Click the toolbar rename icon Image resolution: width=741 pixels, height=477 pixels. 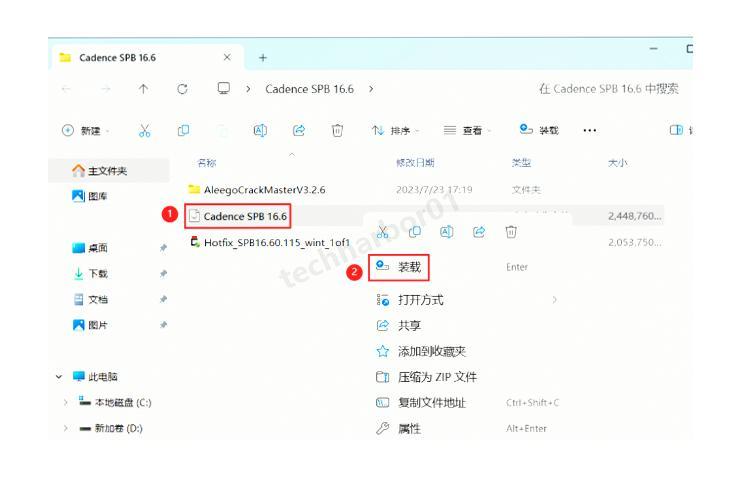pyautogui.click(x=260, y=130)
